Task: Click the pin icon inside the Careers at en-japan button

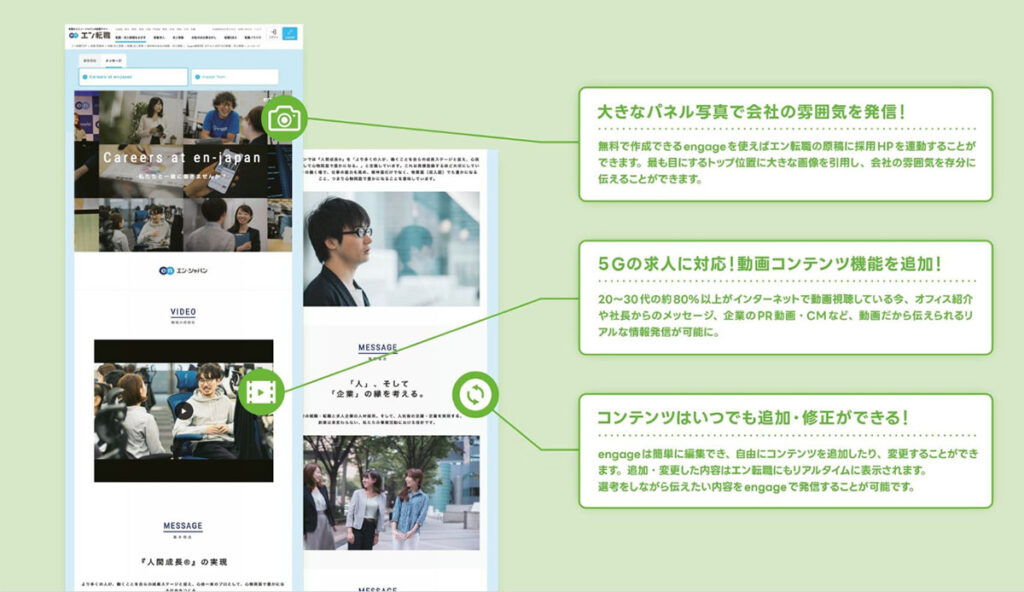Action: coord(86,77)
